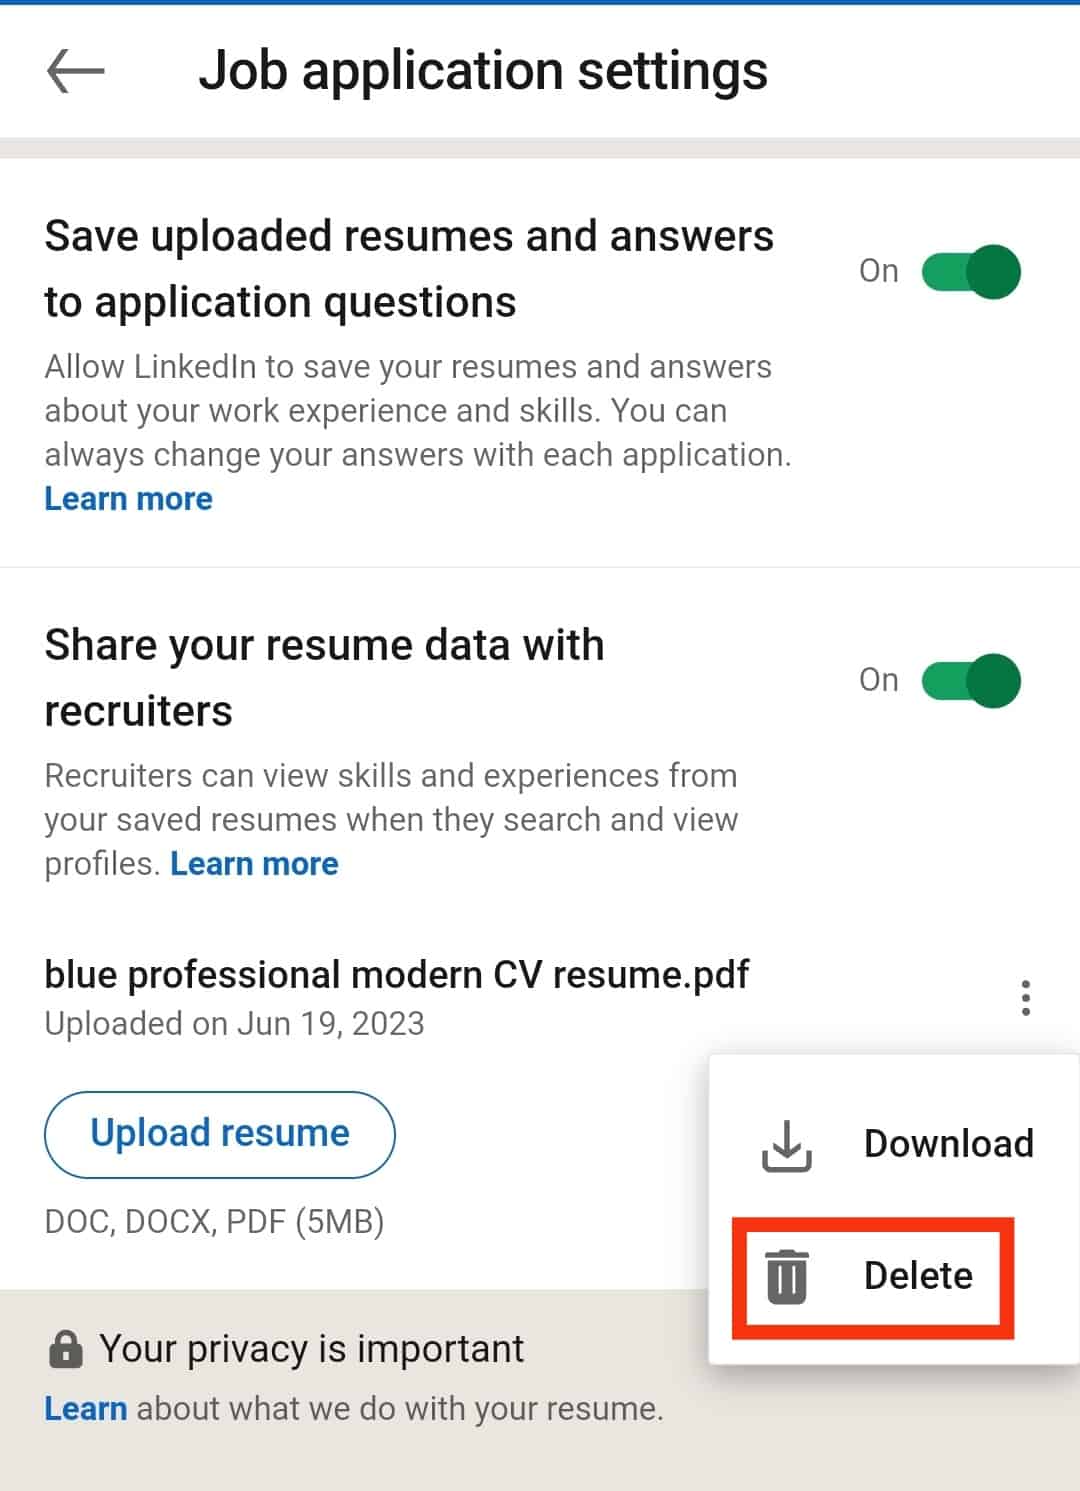Open the three-dot menu for the resume

(x=1025, y=997)
